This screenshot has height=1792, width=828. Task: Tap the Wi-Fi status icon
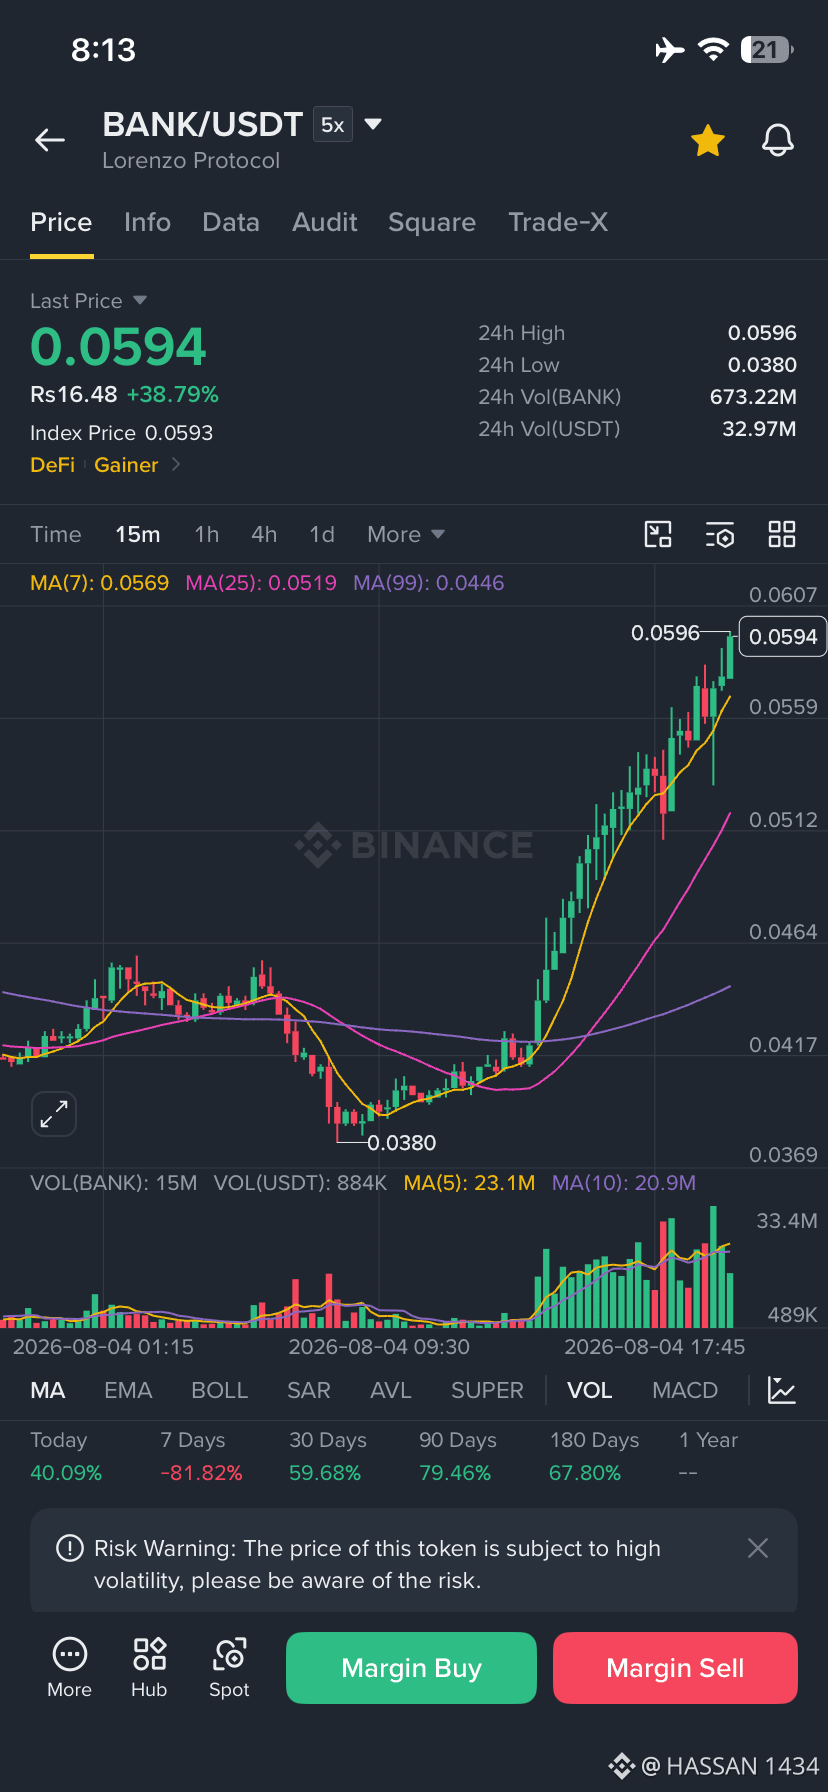(713, 49)
